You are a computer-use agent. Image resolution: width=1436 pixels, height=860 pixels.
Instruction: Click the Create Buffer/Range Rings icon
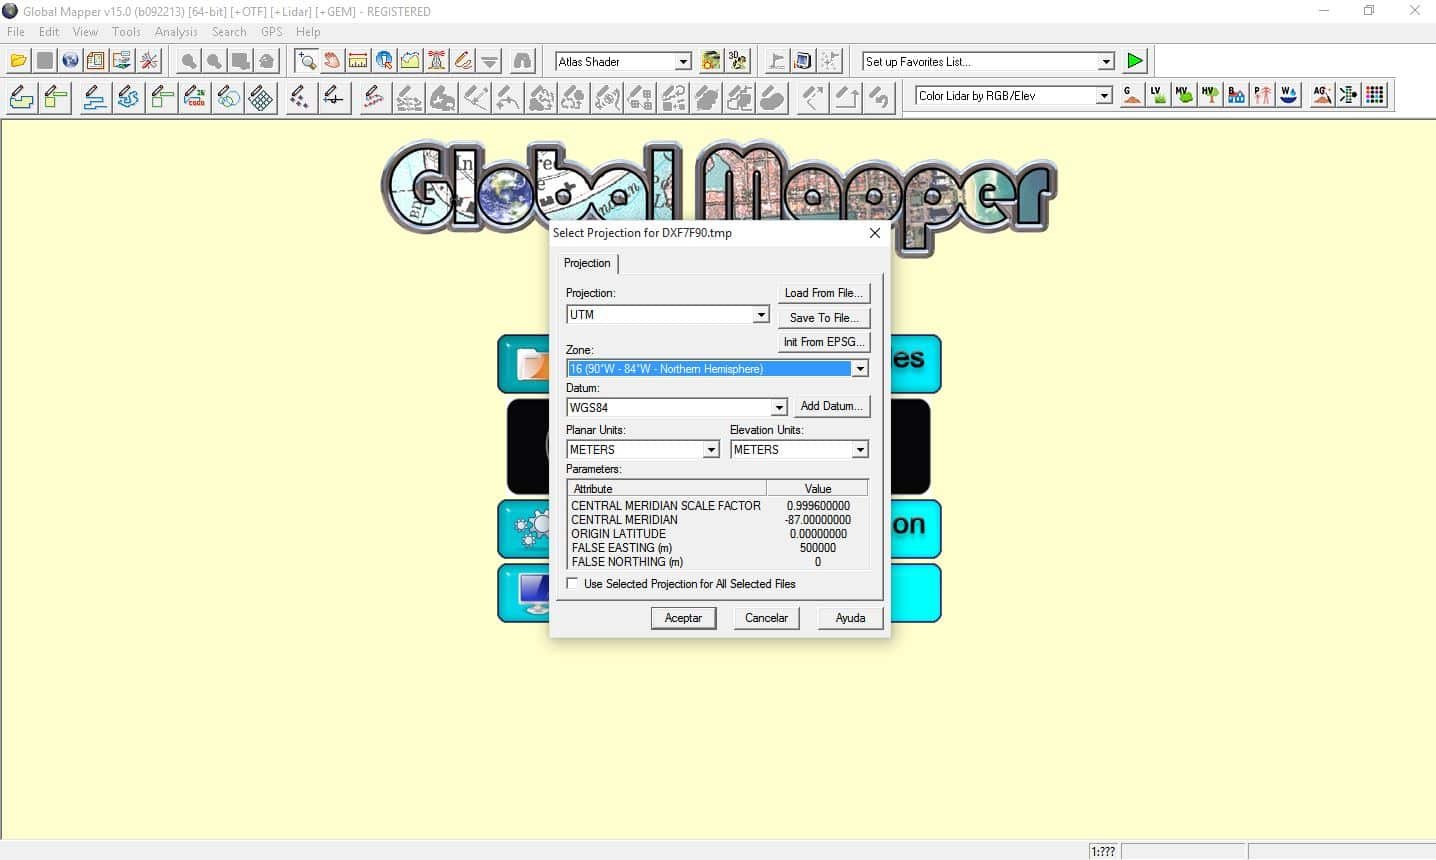229,97
